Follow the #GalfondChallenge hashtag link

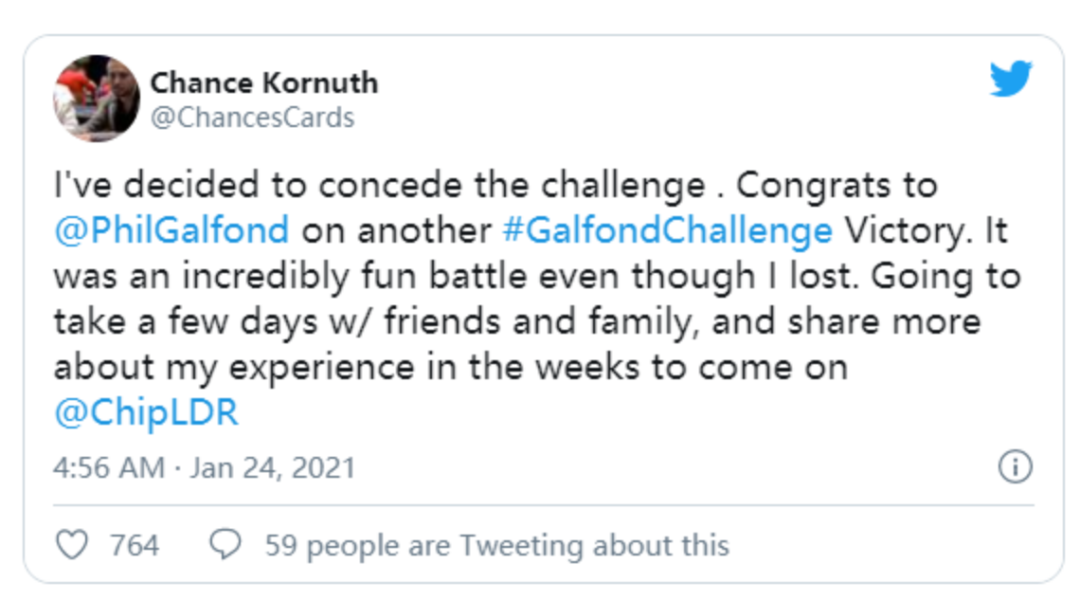pyautogui.click(x=667, y=231)
